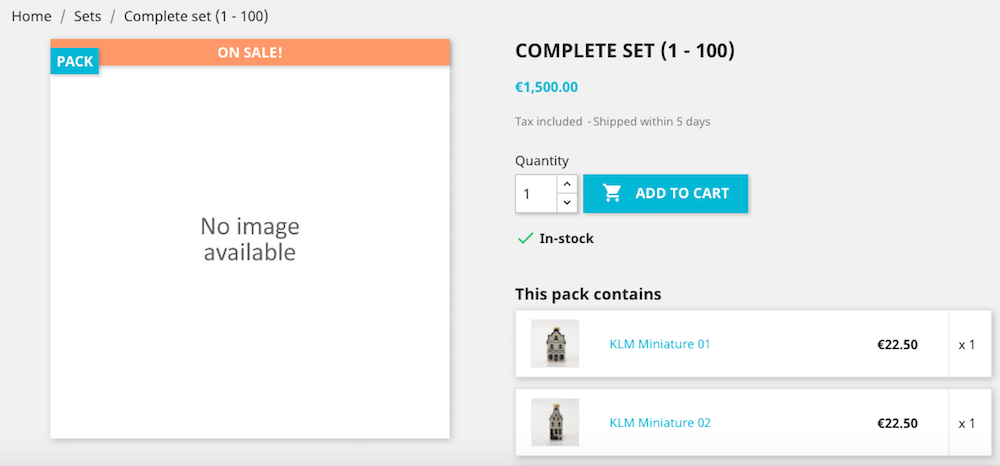Click the KLM Miniature 02 house thumbnail
1000x466 pixels.
tap(555, 422)
